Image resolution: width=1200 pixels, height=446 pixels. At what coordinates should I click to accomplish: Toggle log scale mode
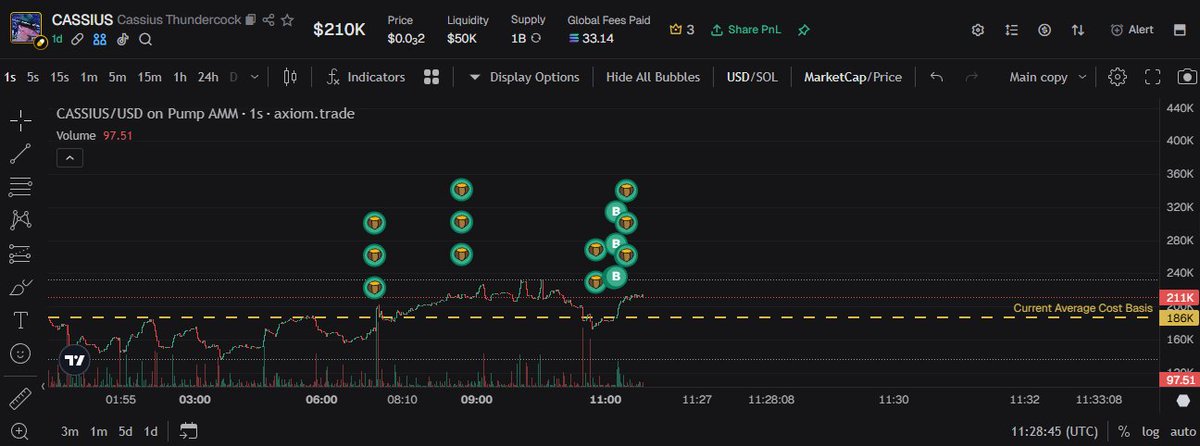click(x=1149, y=431)
